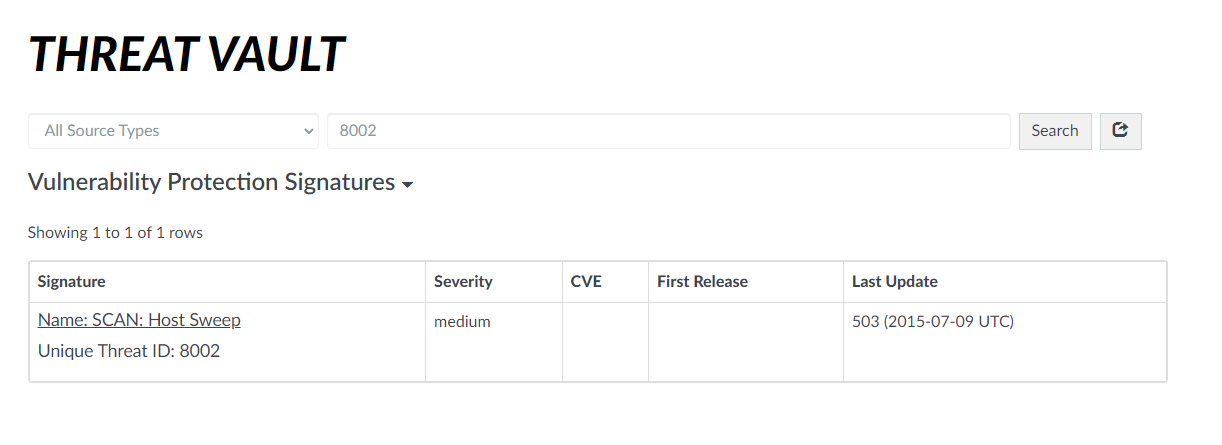
Task: Click the share icon beside Search
Action: click(x=1120, y=131)
